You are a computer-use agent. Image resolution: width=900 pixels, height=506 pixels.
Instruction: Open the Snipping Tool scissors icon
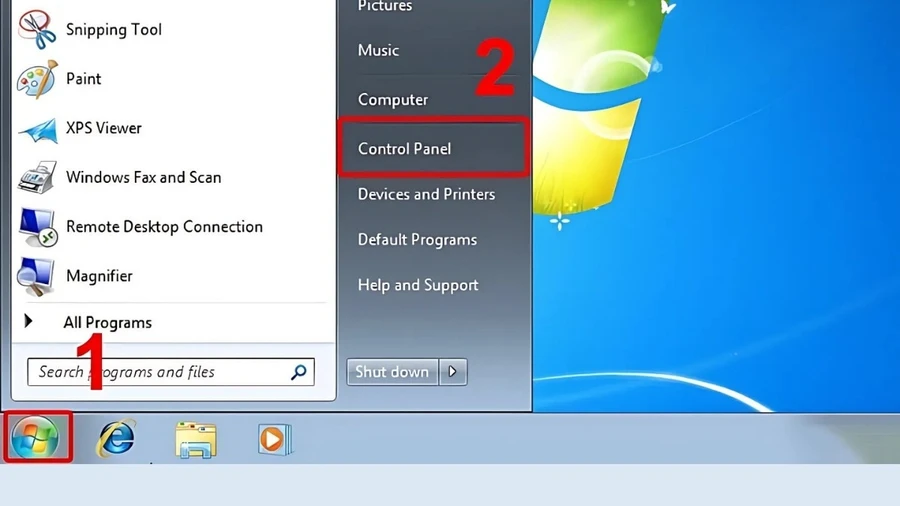tap(37, 29)
